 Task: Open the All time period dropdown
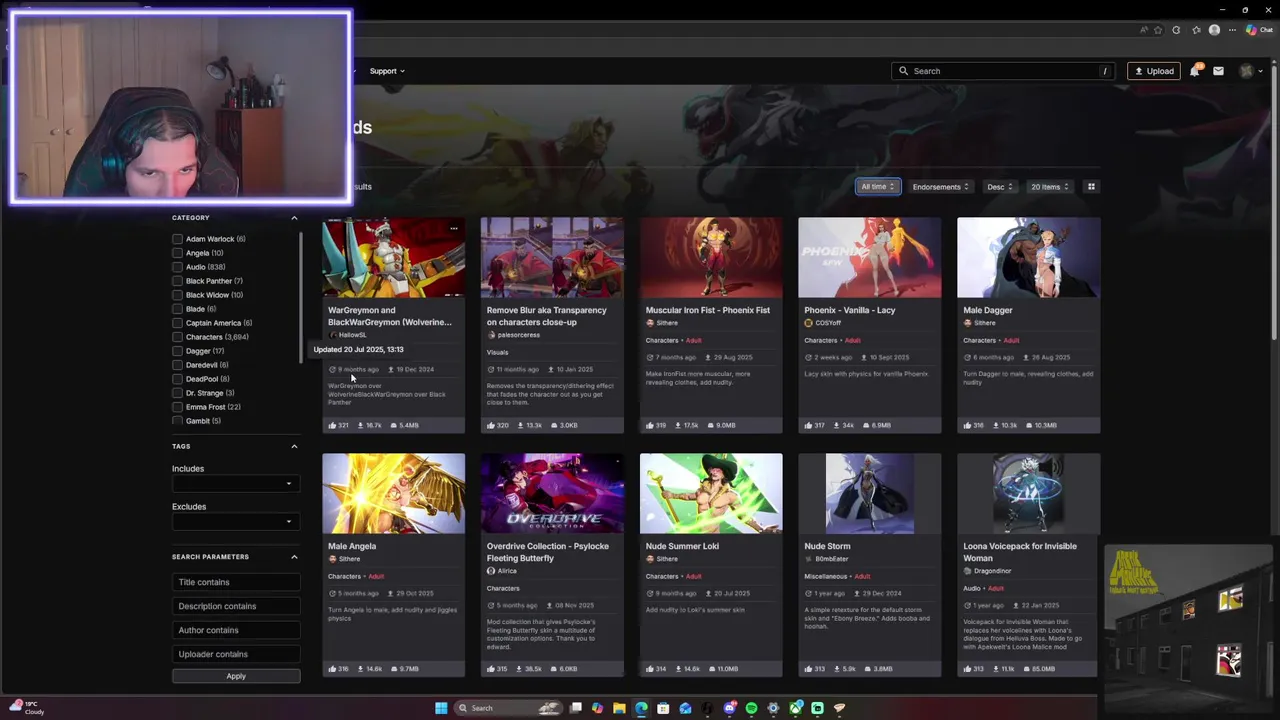(x=878, y=187)
